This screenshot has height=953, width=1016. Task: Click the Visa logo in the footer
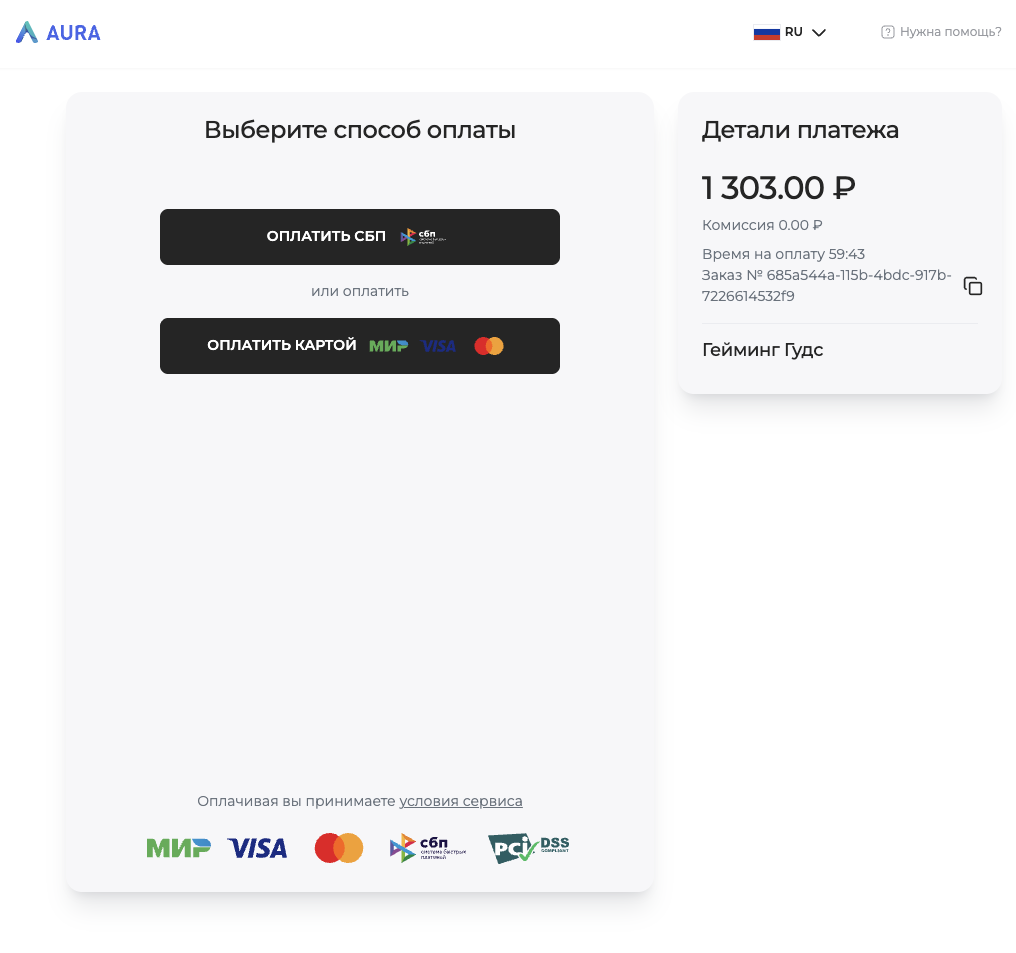click(257, 848)
